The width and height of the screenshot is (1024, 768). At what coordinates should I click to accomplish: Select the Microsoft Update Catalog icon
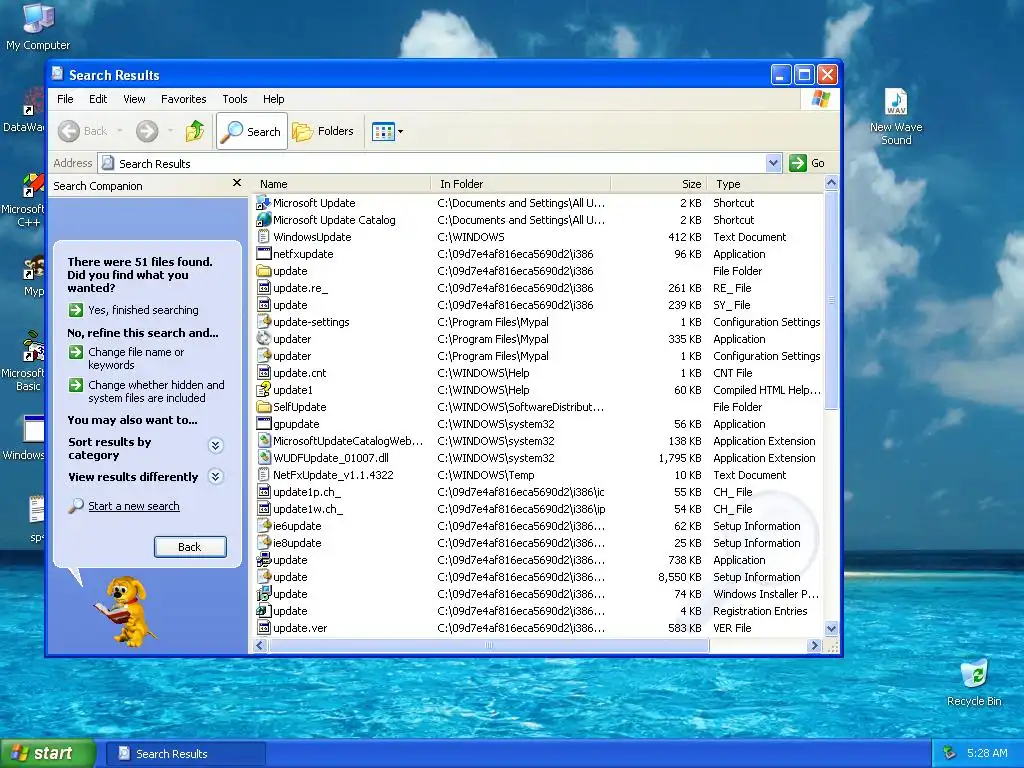pyautogui.click(x=264, y=219)
